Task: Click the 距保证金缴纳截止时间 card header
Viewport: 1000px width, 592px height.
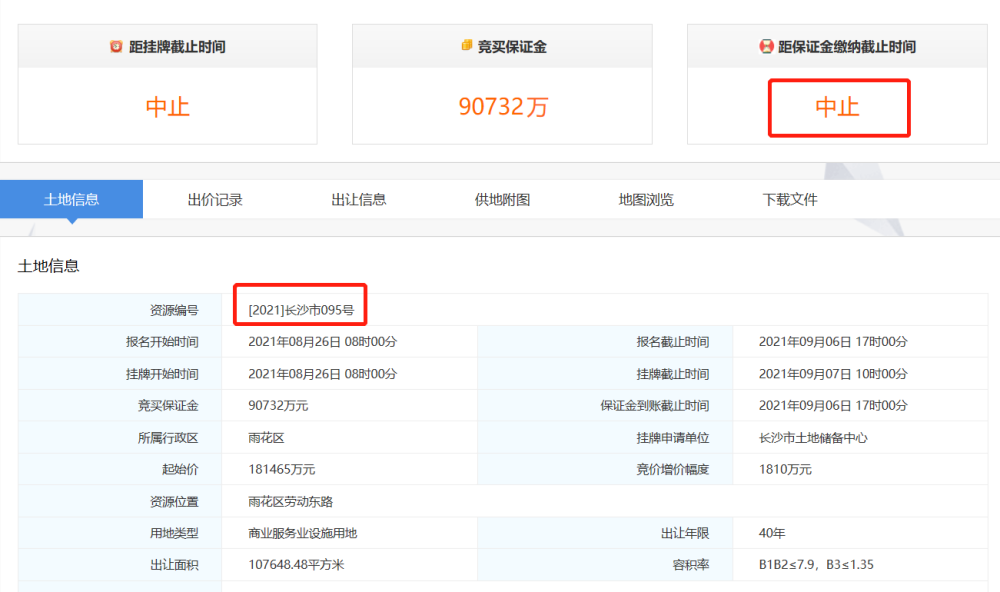Action: pos(837,46)
